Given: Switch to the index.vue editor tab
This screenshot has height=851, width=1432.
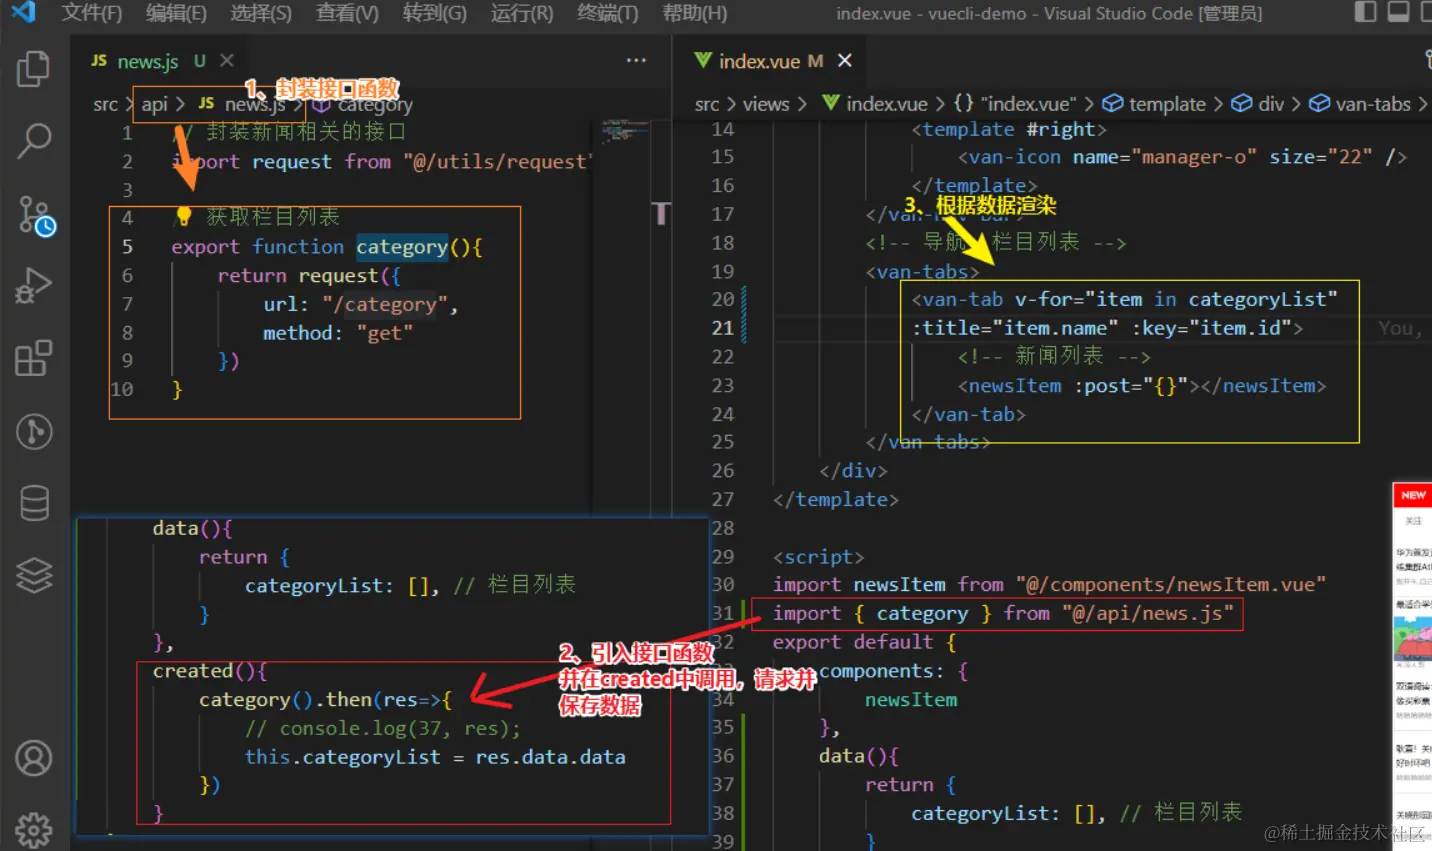Looking at the screenshot, I should click(x=759, y=61).
